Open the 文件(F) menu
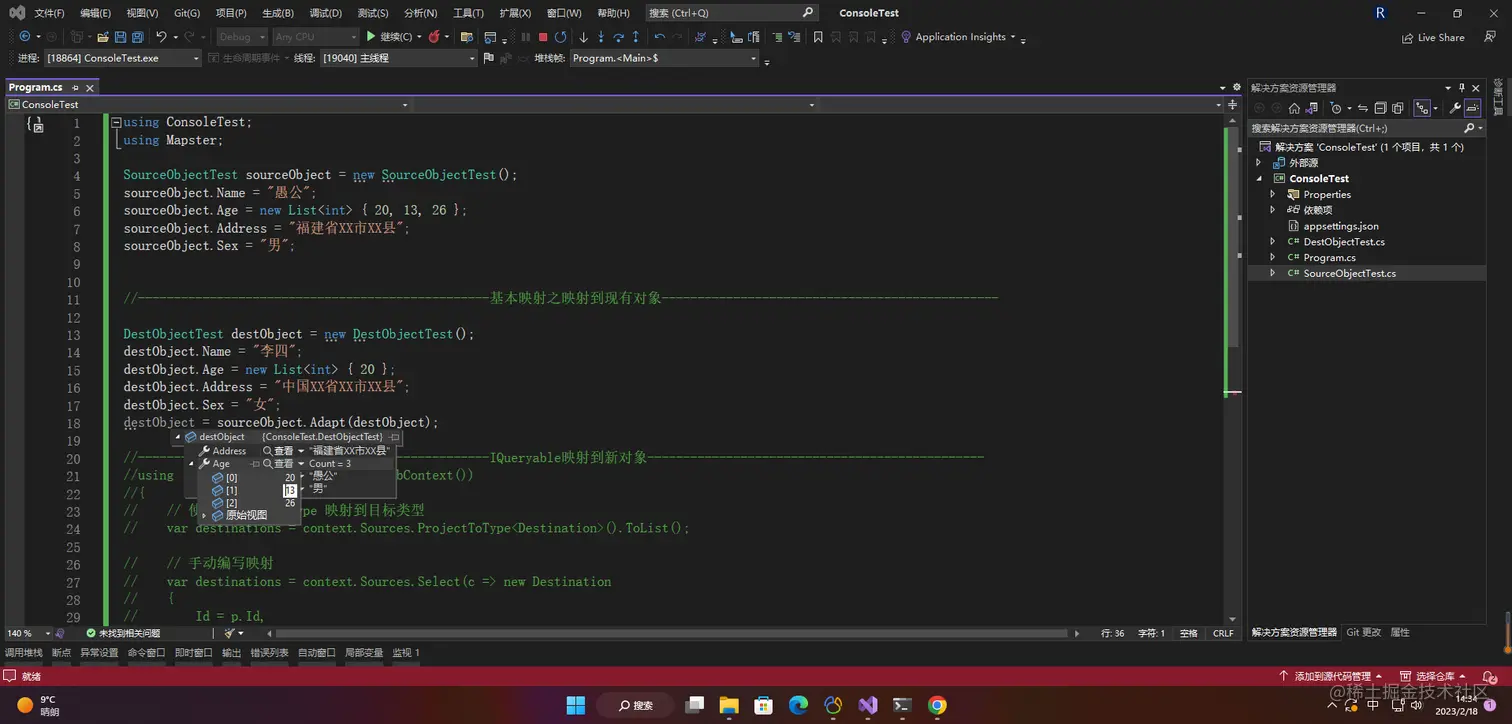The height and width of the screenshot is (724, 1512). (x=49, y=13)
